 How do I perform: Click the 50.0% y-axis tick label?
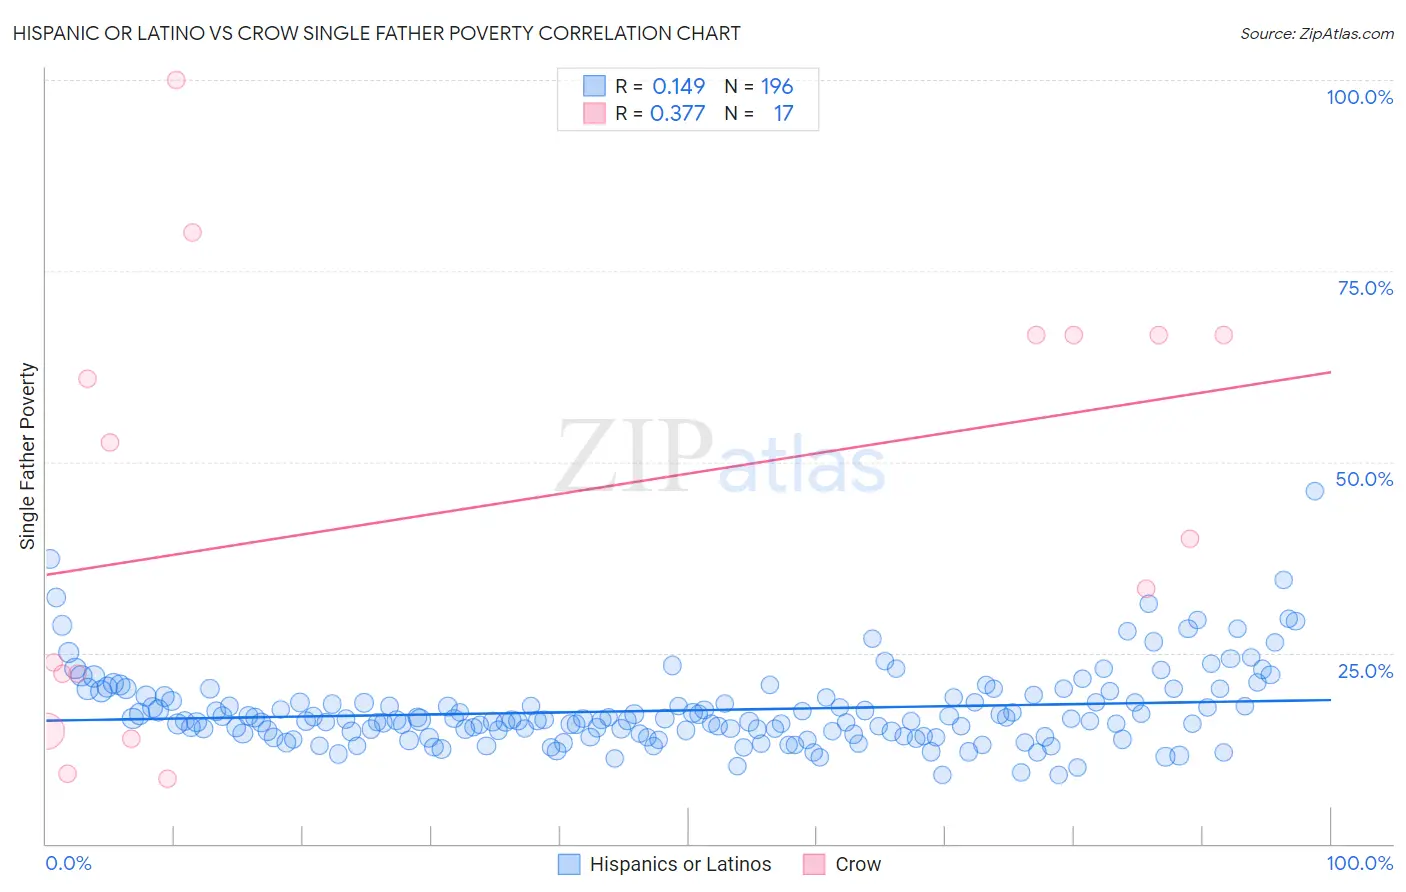click(x=1365, y=479)
